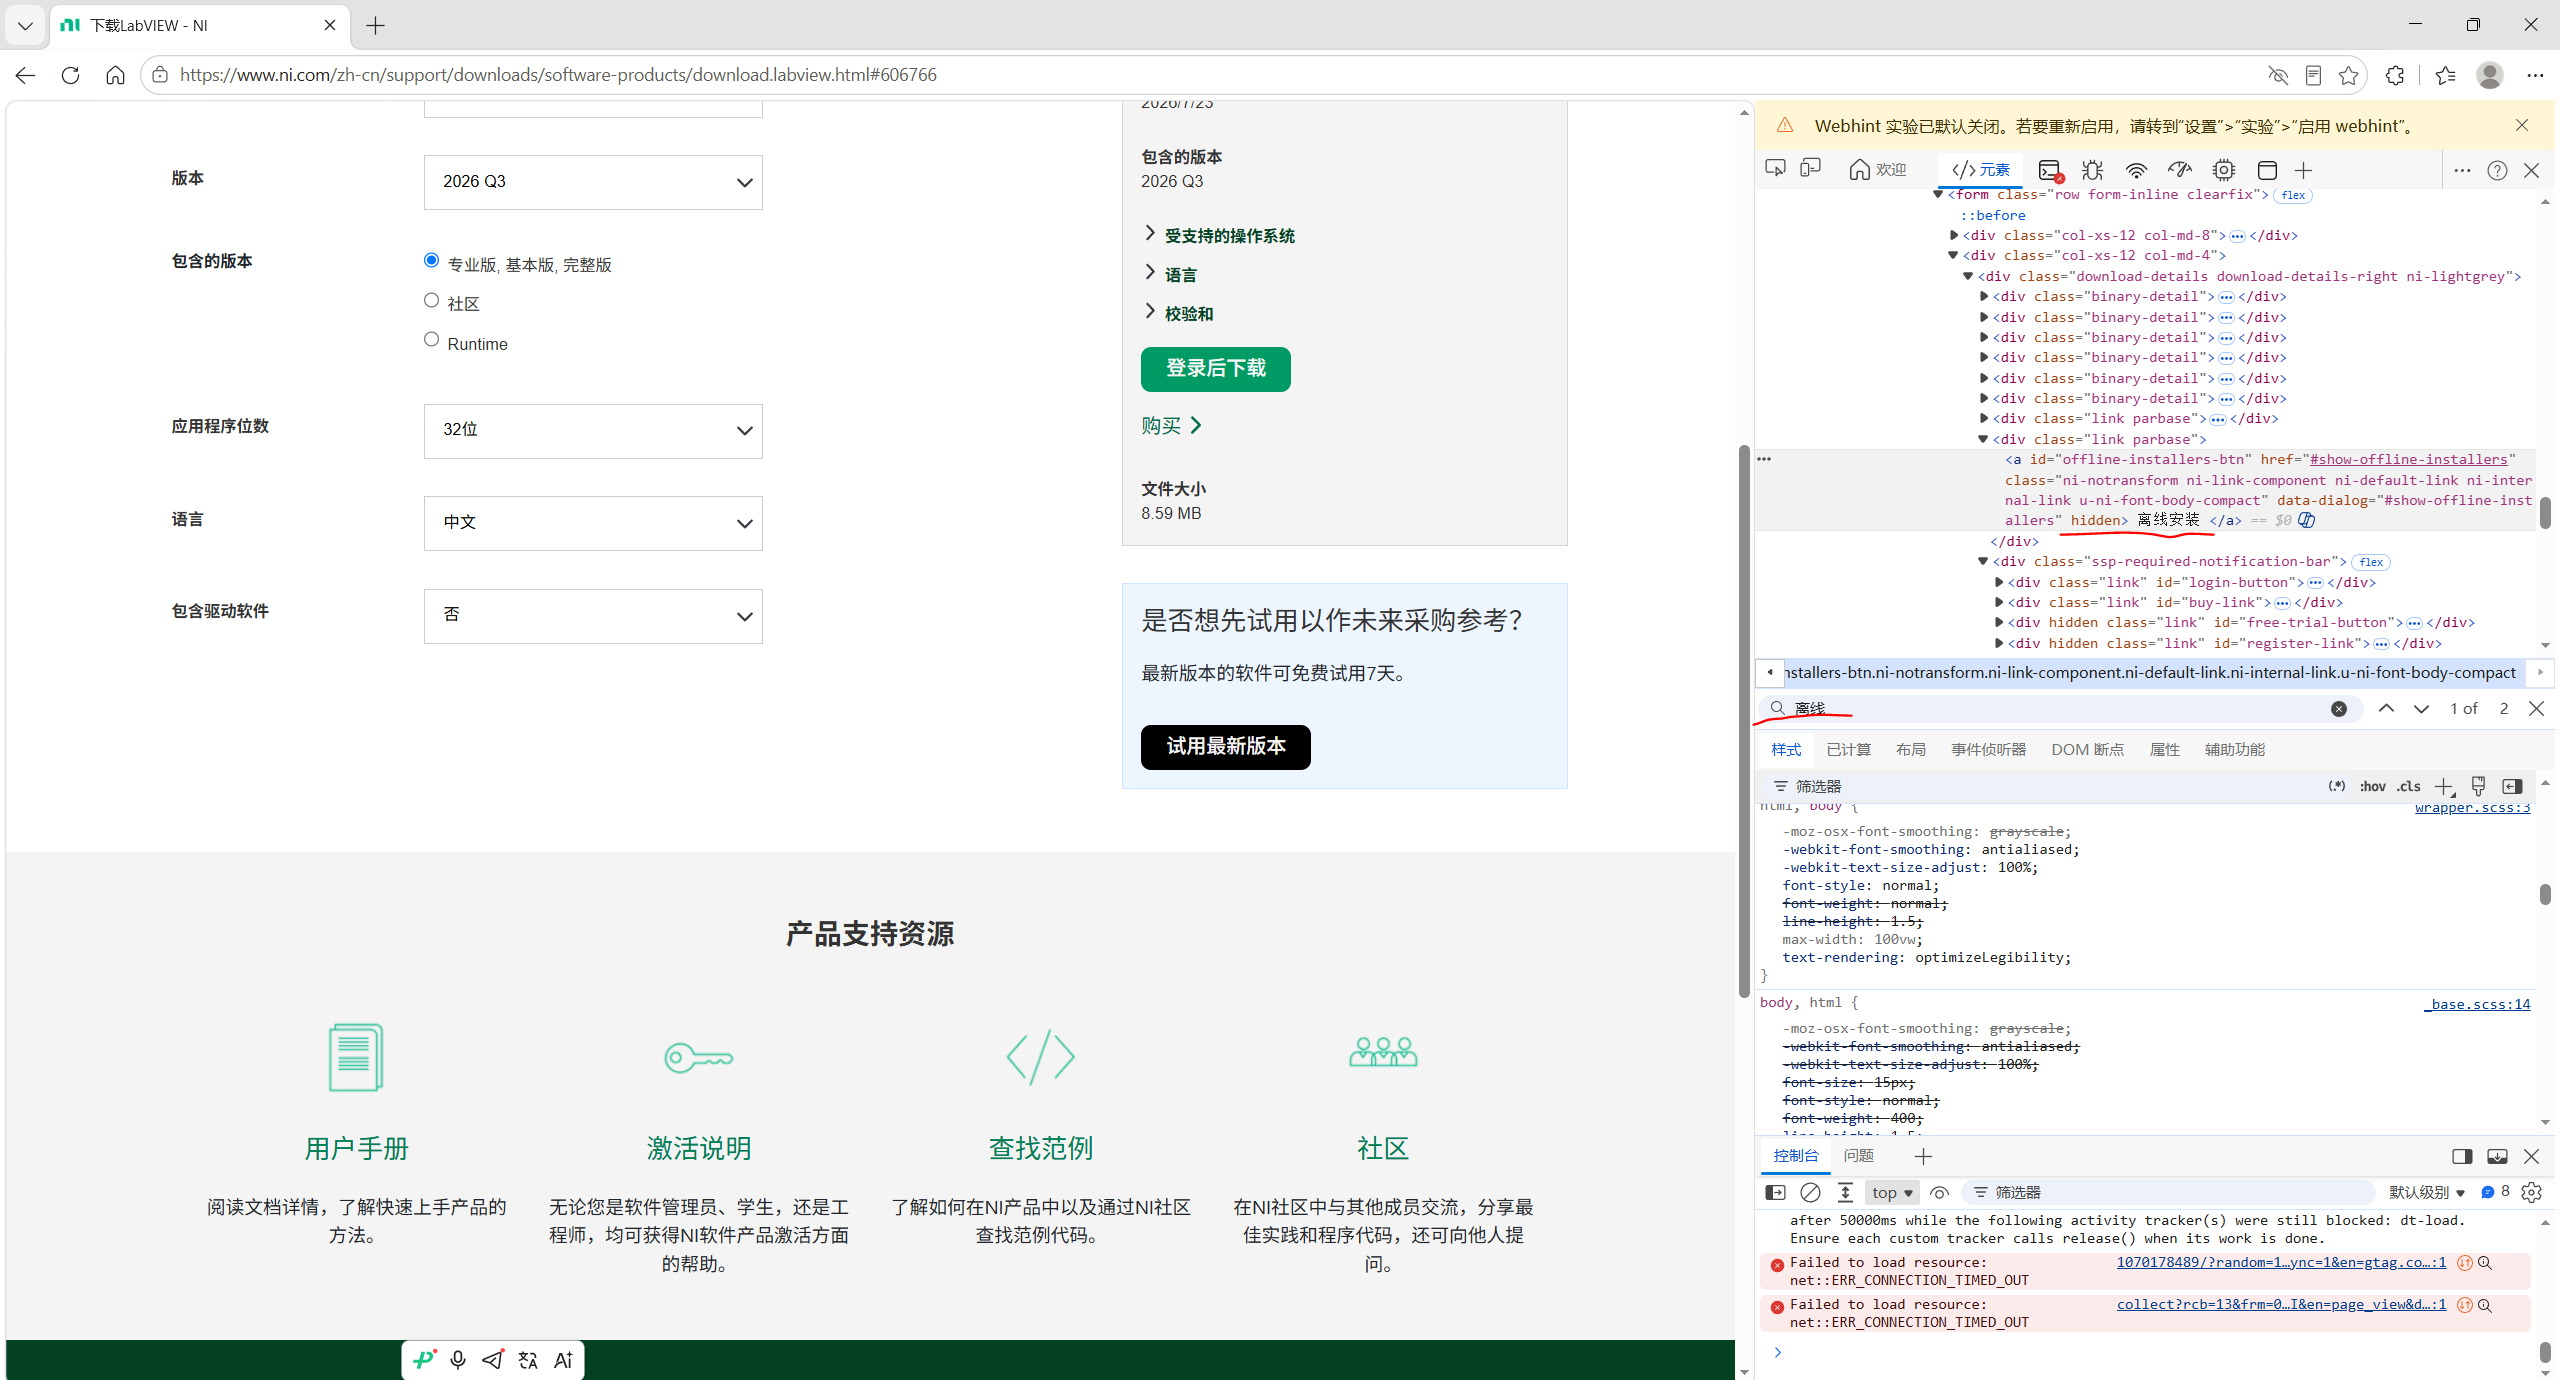Viewport: 2560px width, 1380px height.
Task: Open the console context top dropdown
Action: (x=1892, y=1192)
